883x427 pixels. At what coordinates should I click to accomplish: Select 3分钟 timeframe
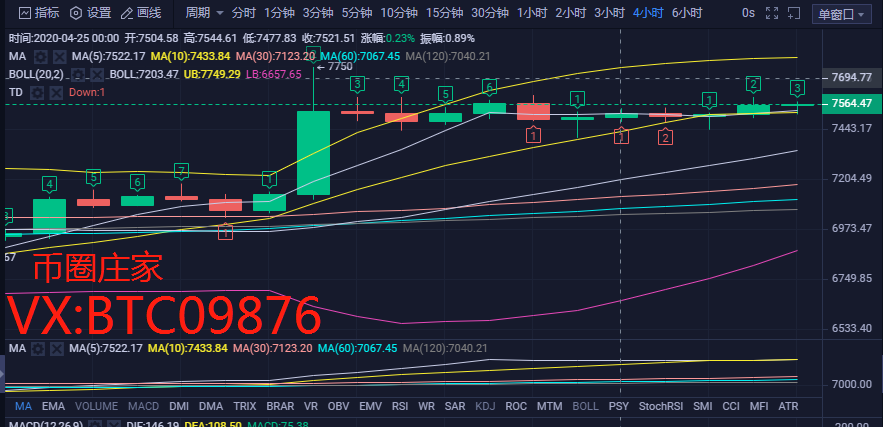(318, 13)
